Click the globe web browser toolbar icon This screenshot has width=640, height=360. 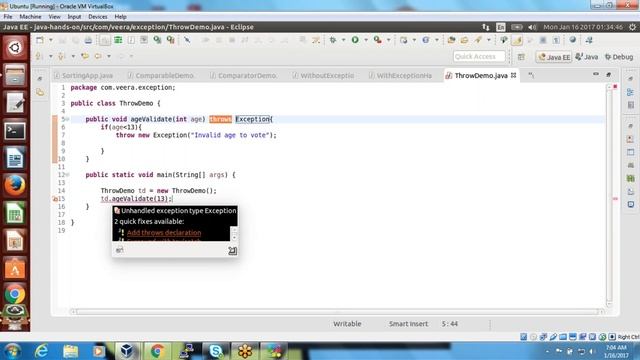[x=573, y=40]
